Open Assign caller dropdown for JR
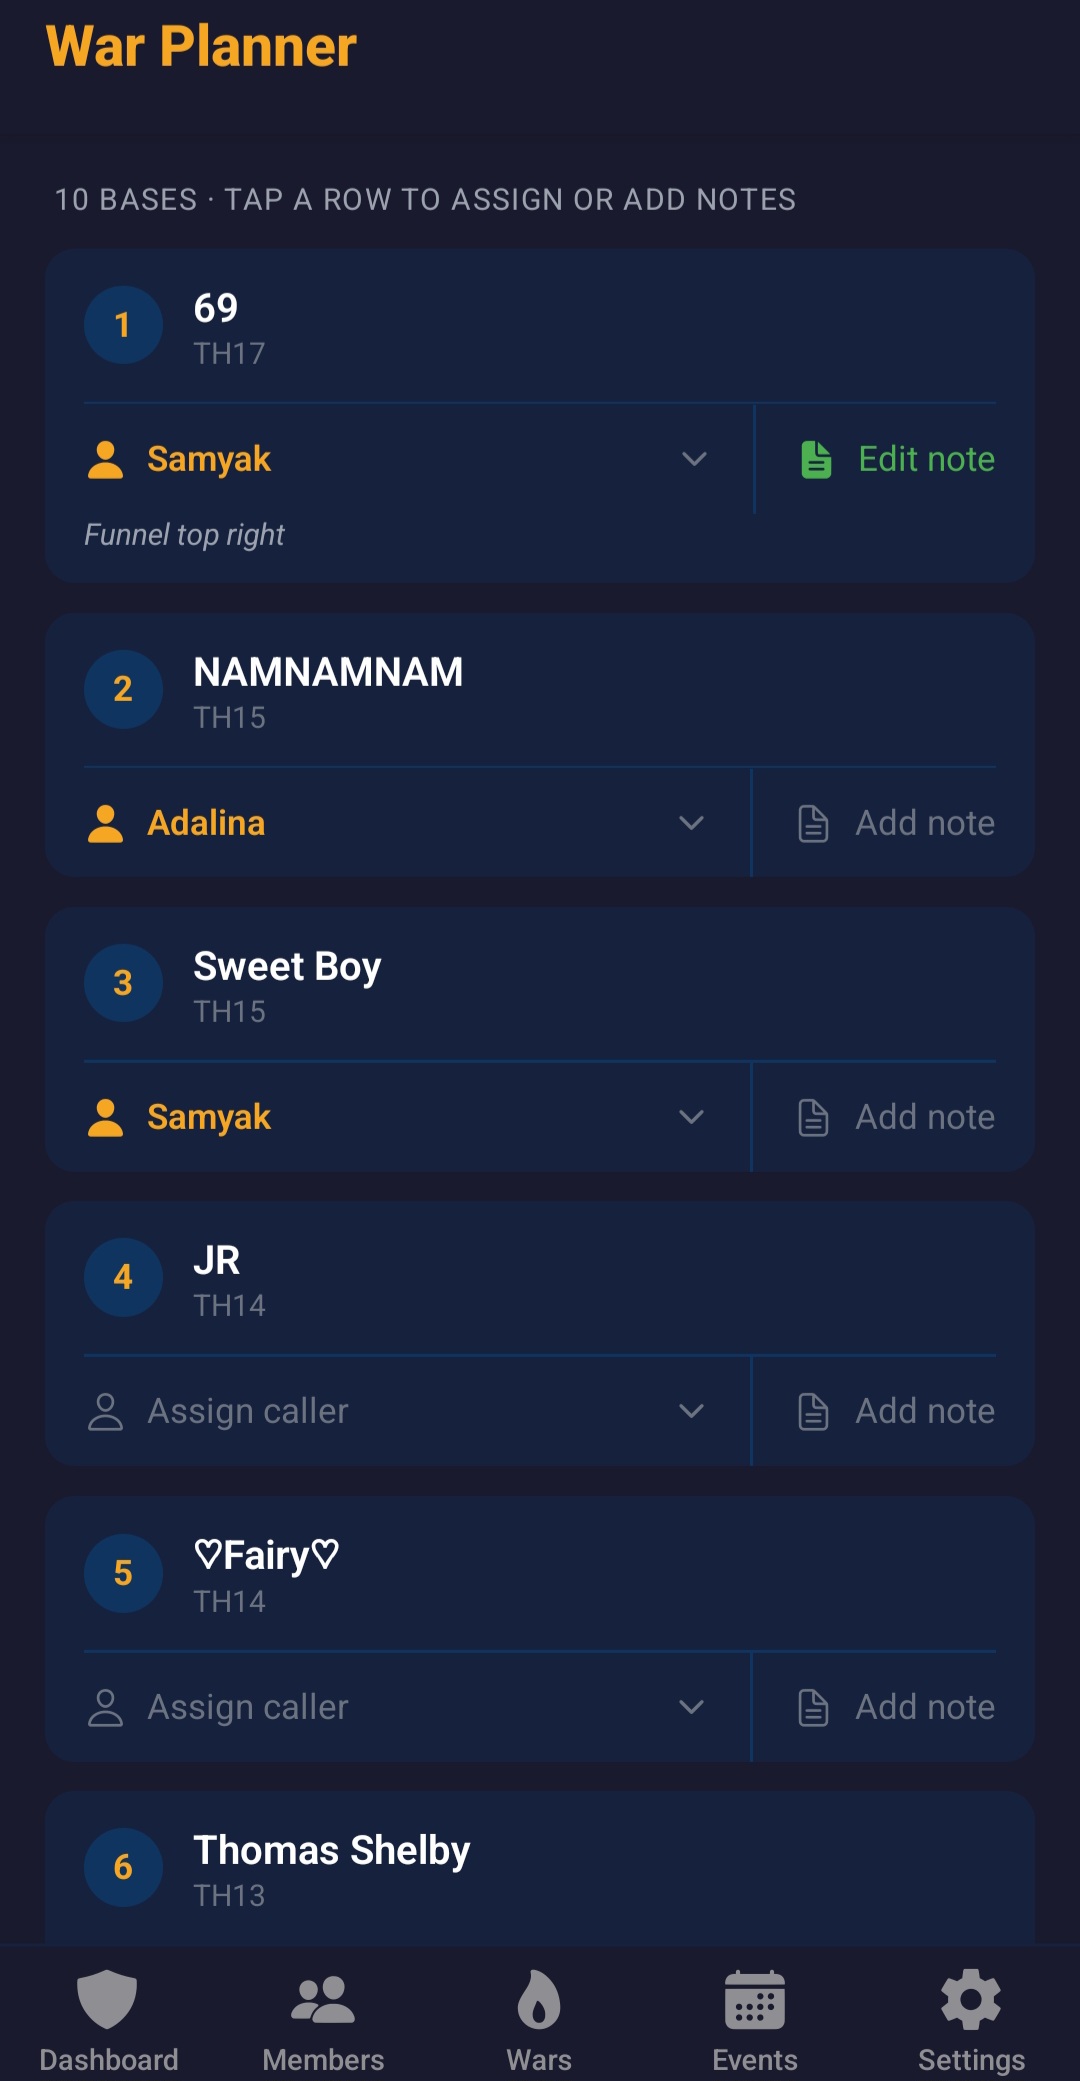Viewport: 1080px width, 2081px height. point(691,1411)
